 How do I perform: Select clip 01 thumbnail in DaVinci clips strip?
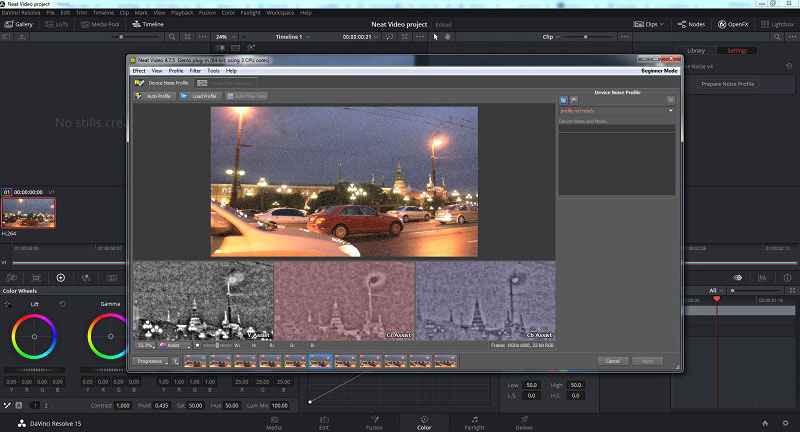coord(29,213)
